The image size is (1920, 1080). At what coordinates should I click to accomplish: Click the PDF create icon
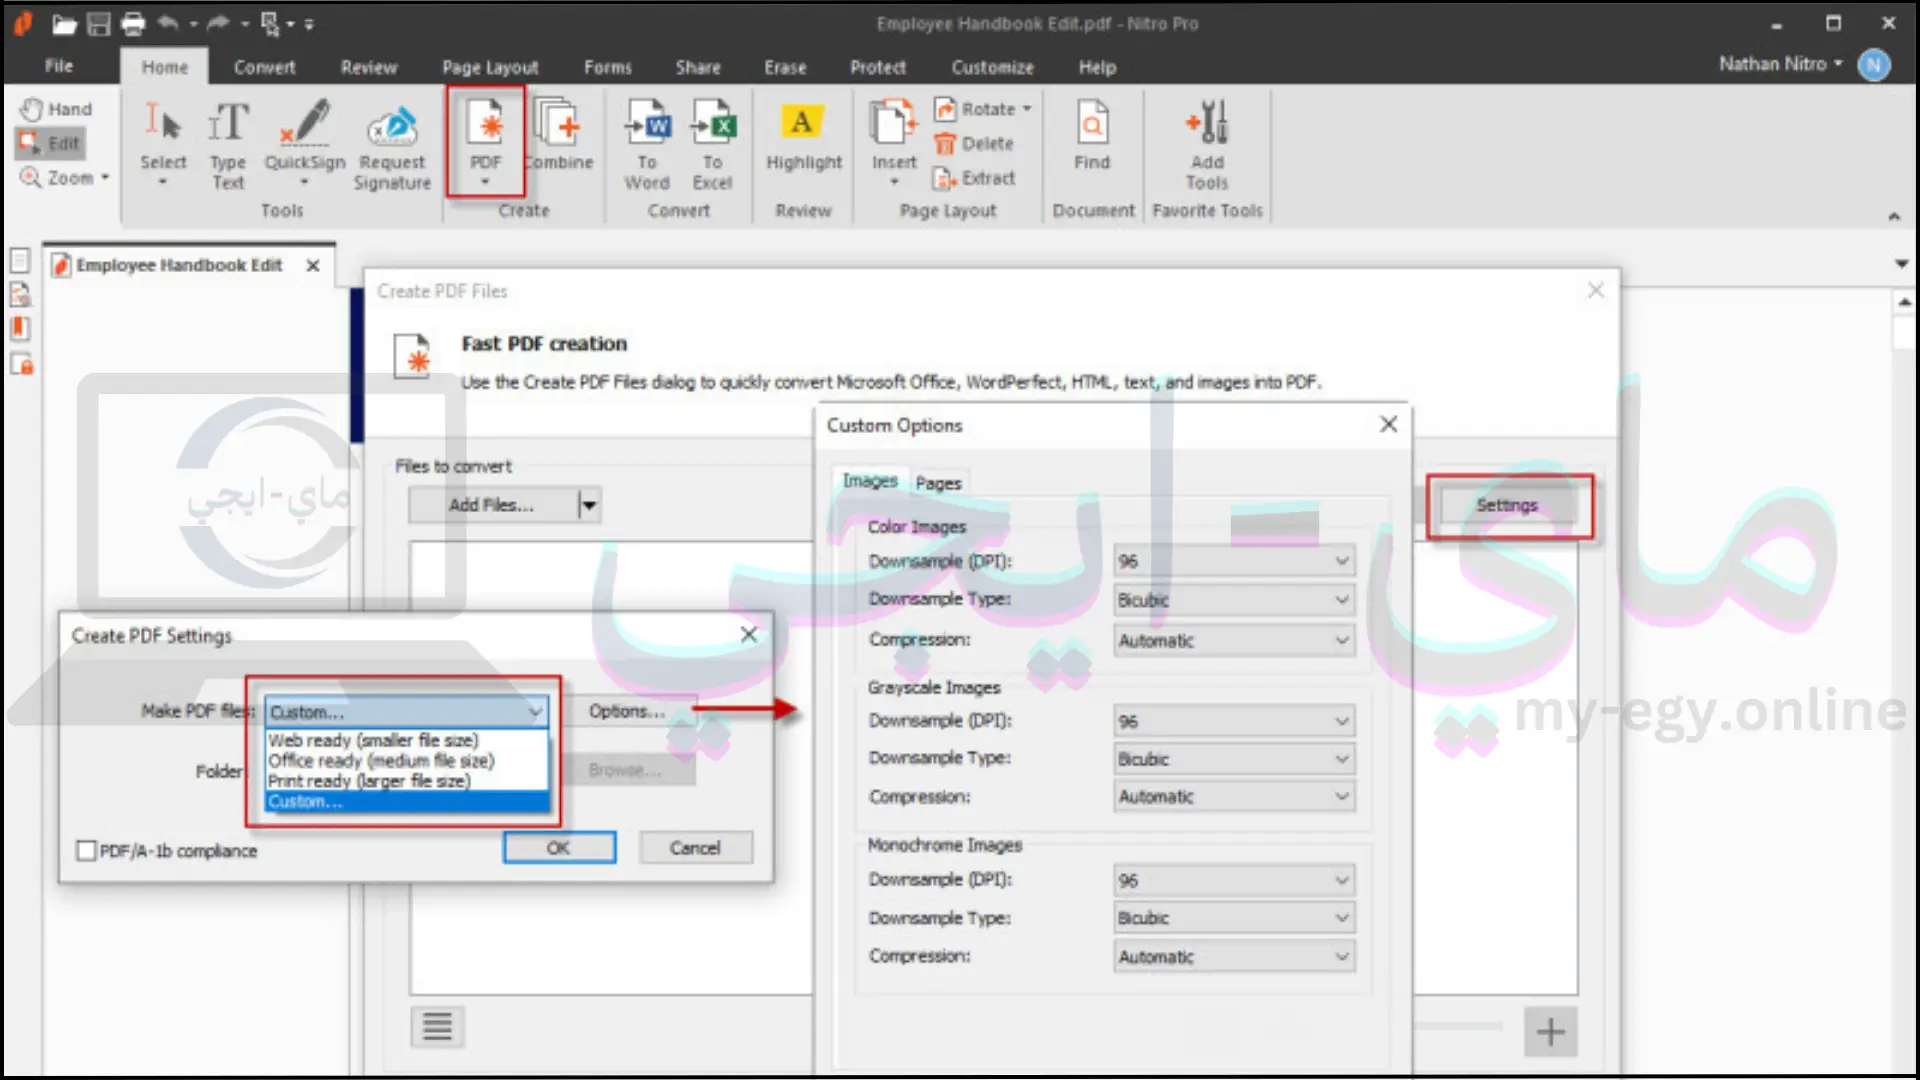[486, 141]
